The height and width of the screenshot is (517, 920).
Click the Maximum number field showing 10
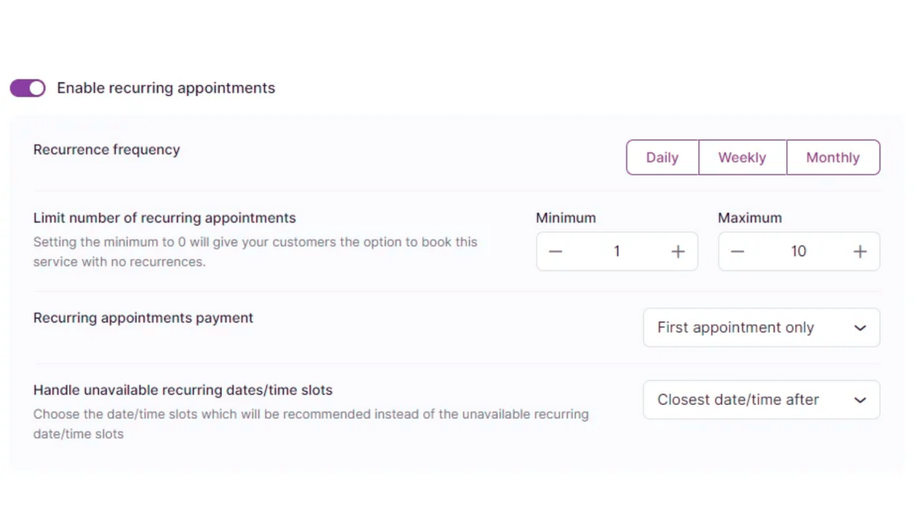(798, 252)
